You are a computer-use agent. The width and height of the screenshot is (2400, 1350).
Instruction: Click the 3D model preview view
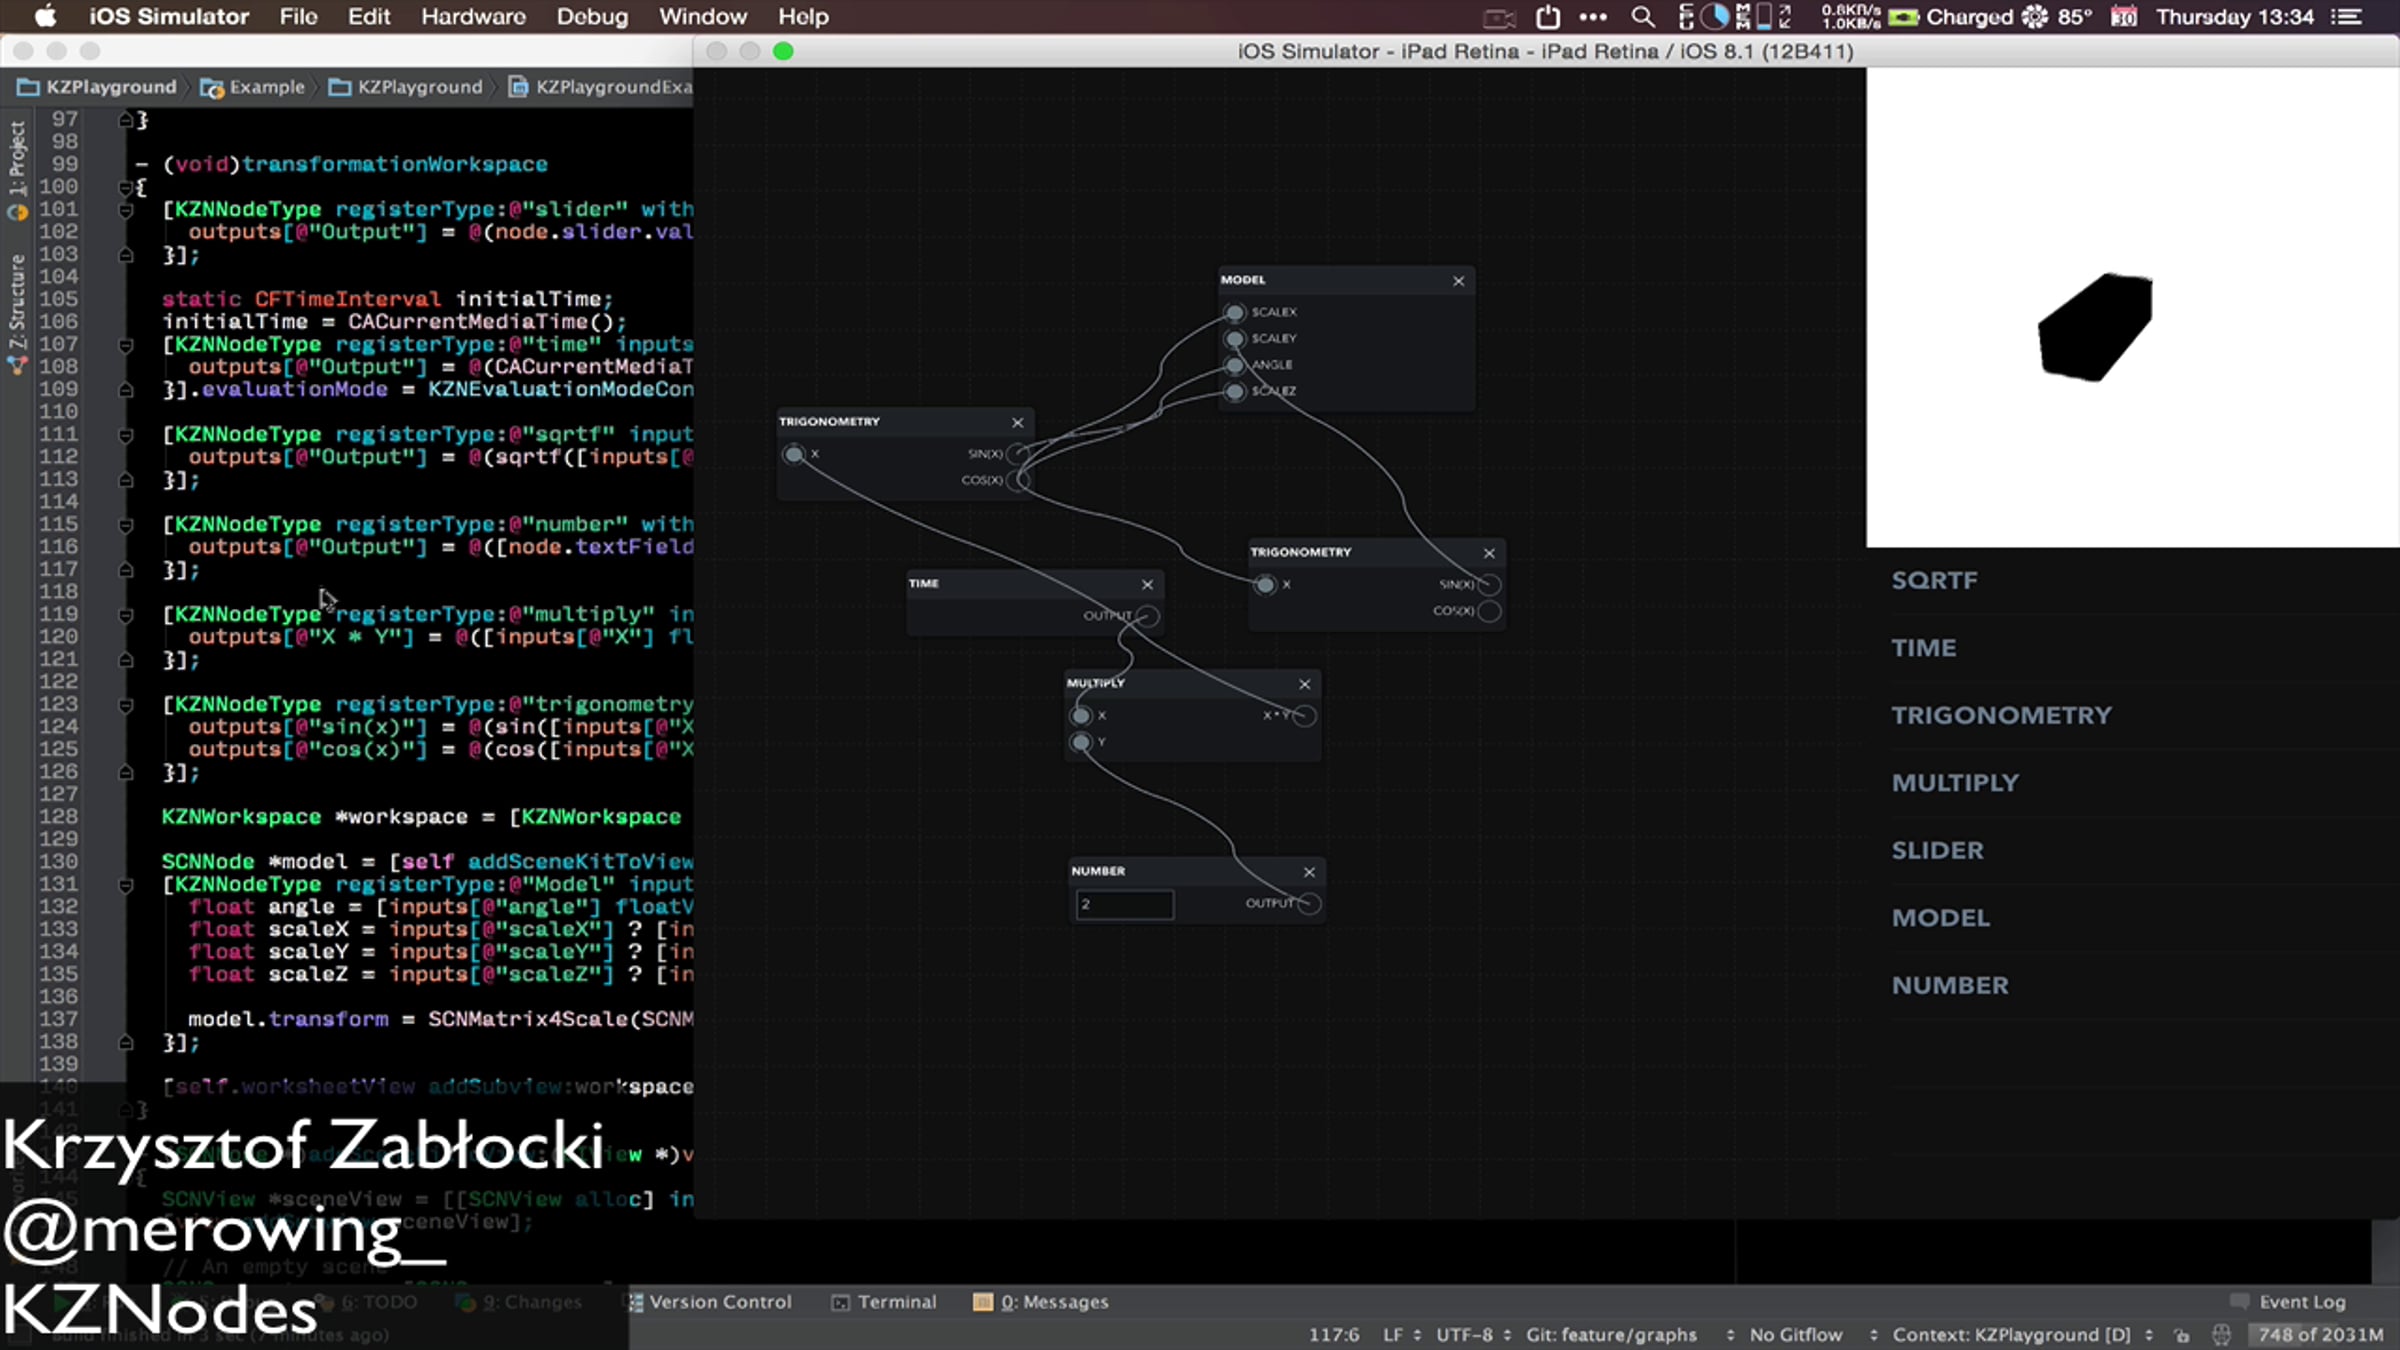pos(2132,308)
